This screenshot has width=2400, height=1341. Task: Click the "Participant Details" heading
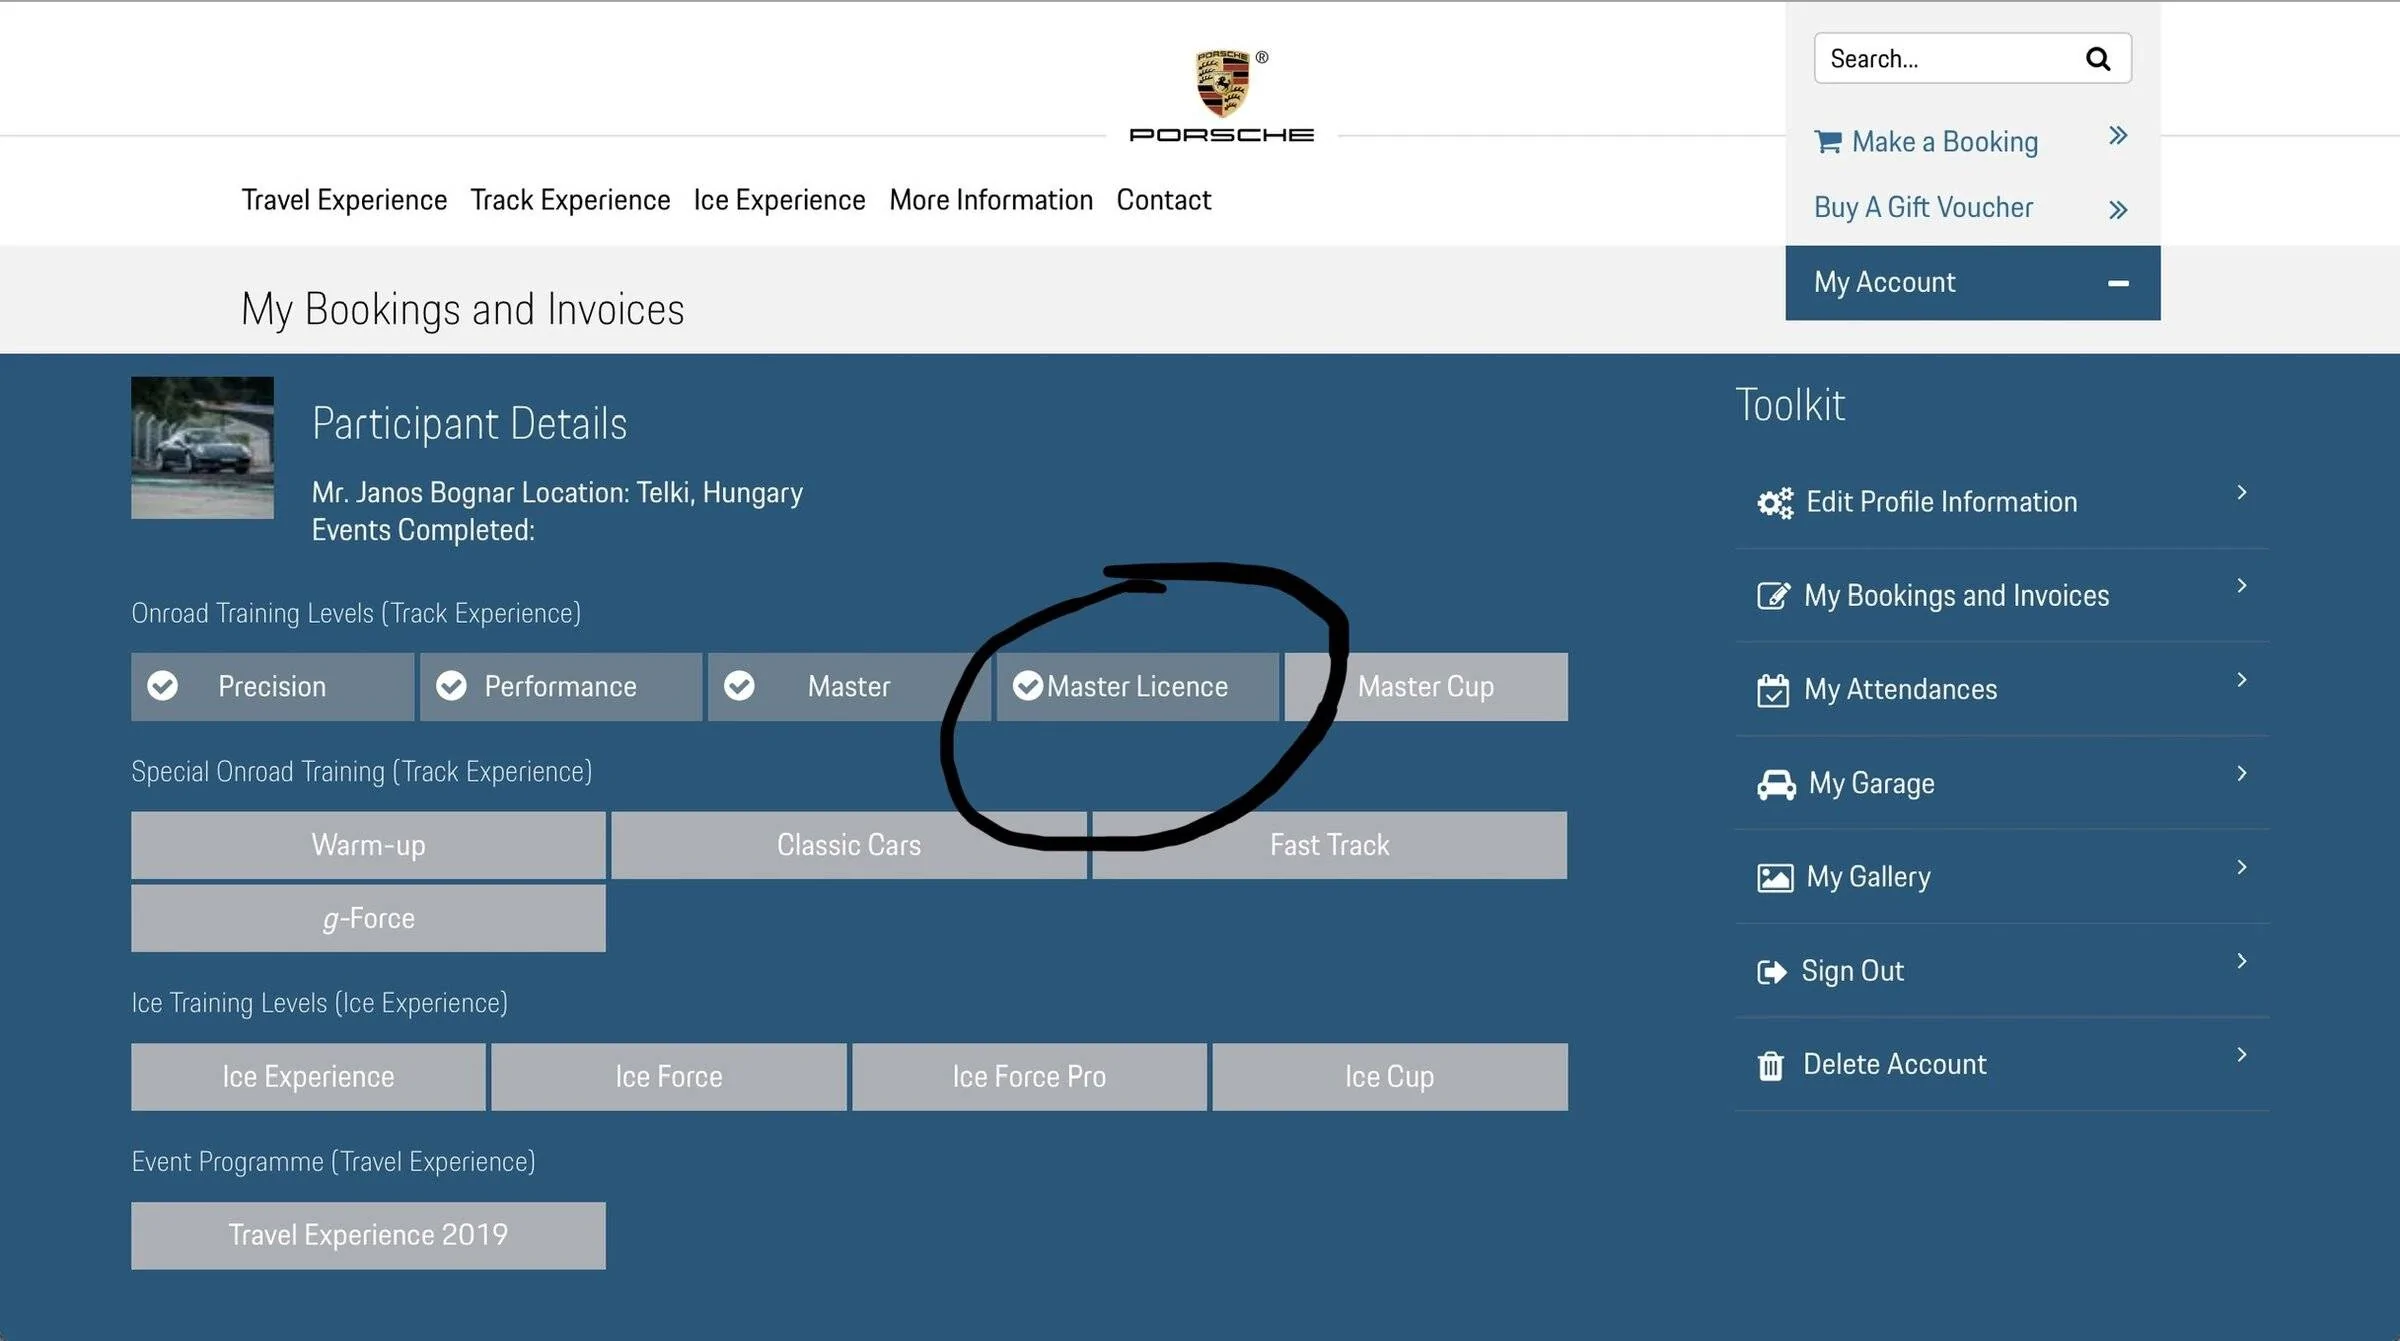(469, 424)
